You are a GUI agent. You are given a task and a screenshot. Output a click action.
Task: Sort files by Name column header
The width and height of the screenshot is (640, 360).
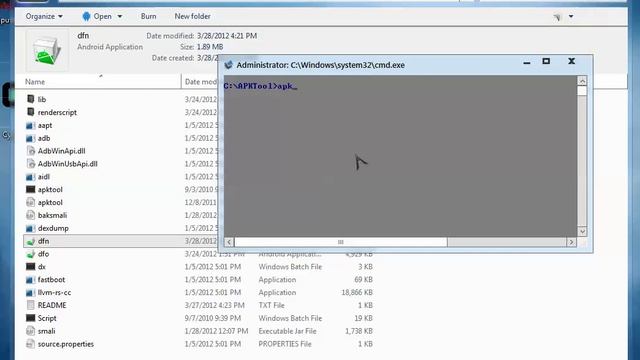[x=98, y=82]
